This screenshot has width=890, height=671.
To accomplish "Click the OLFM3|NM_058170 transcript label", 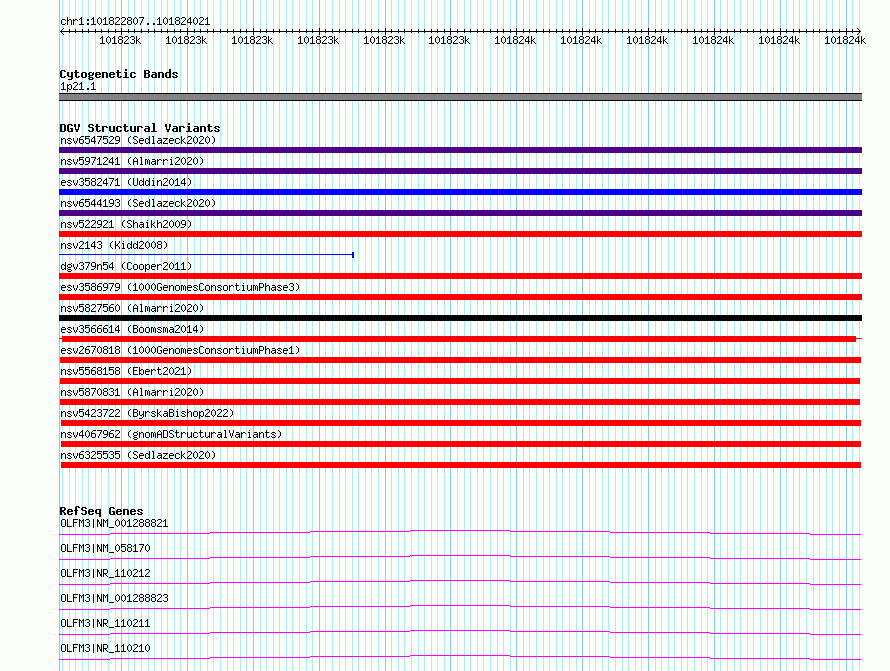I will click(x=105, y=548).
